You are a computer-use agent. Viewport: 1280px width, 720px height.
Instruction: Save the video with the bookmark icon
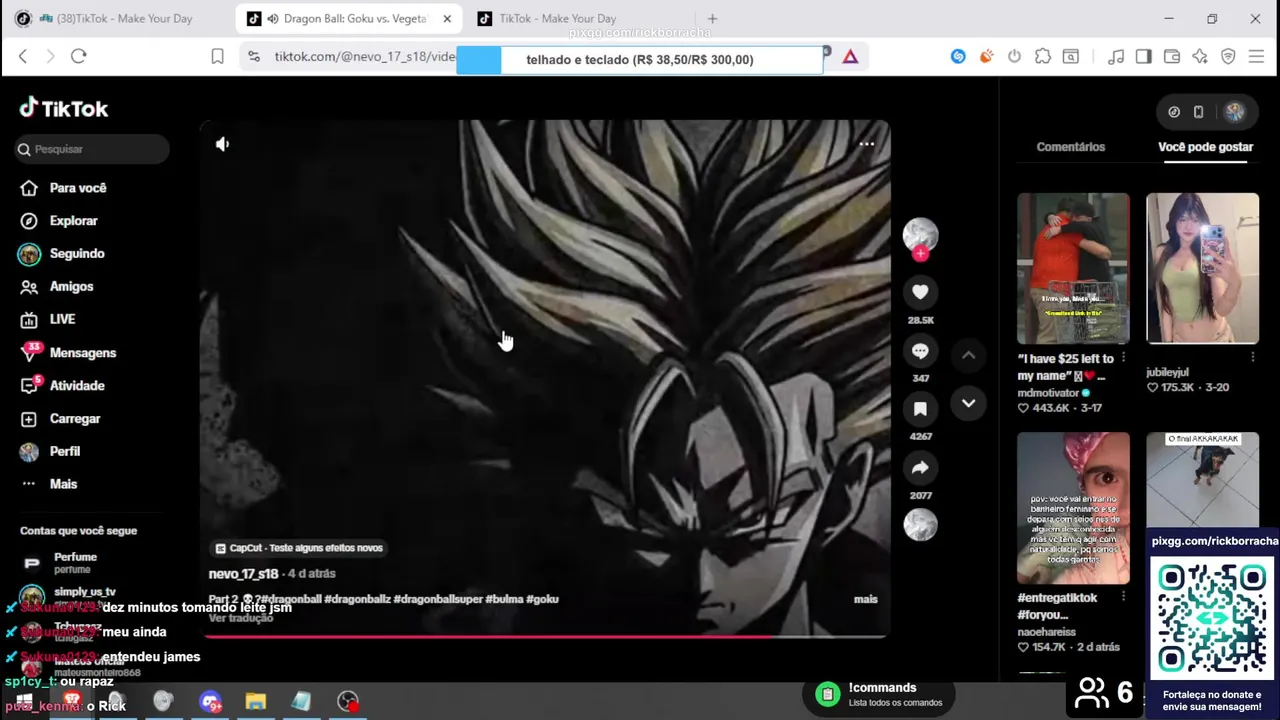920,409
